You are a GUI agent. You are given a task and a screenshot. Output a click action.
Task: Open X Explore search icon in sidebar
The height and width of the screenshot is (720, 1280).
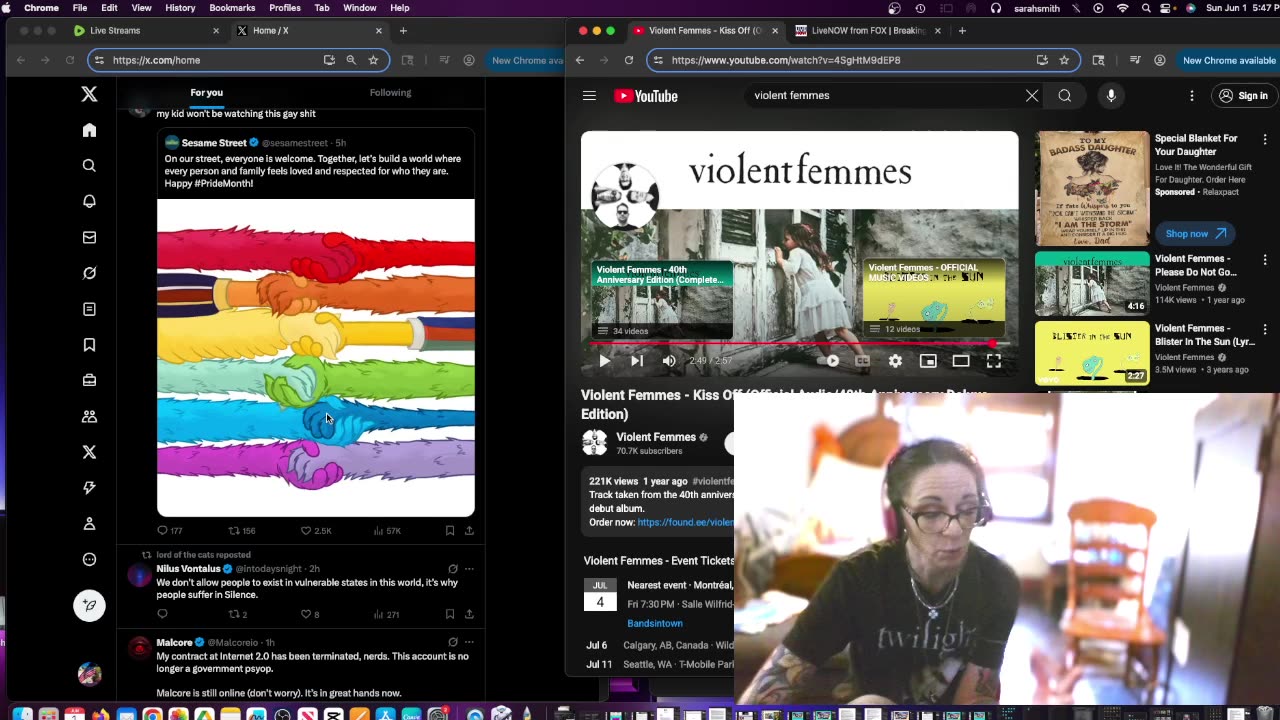tap(89, 166)
